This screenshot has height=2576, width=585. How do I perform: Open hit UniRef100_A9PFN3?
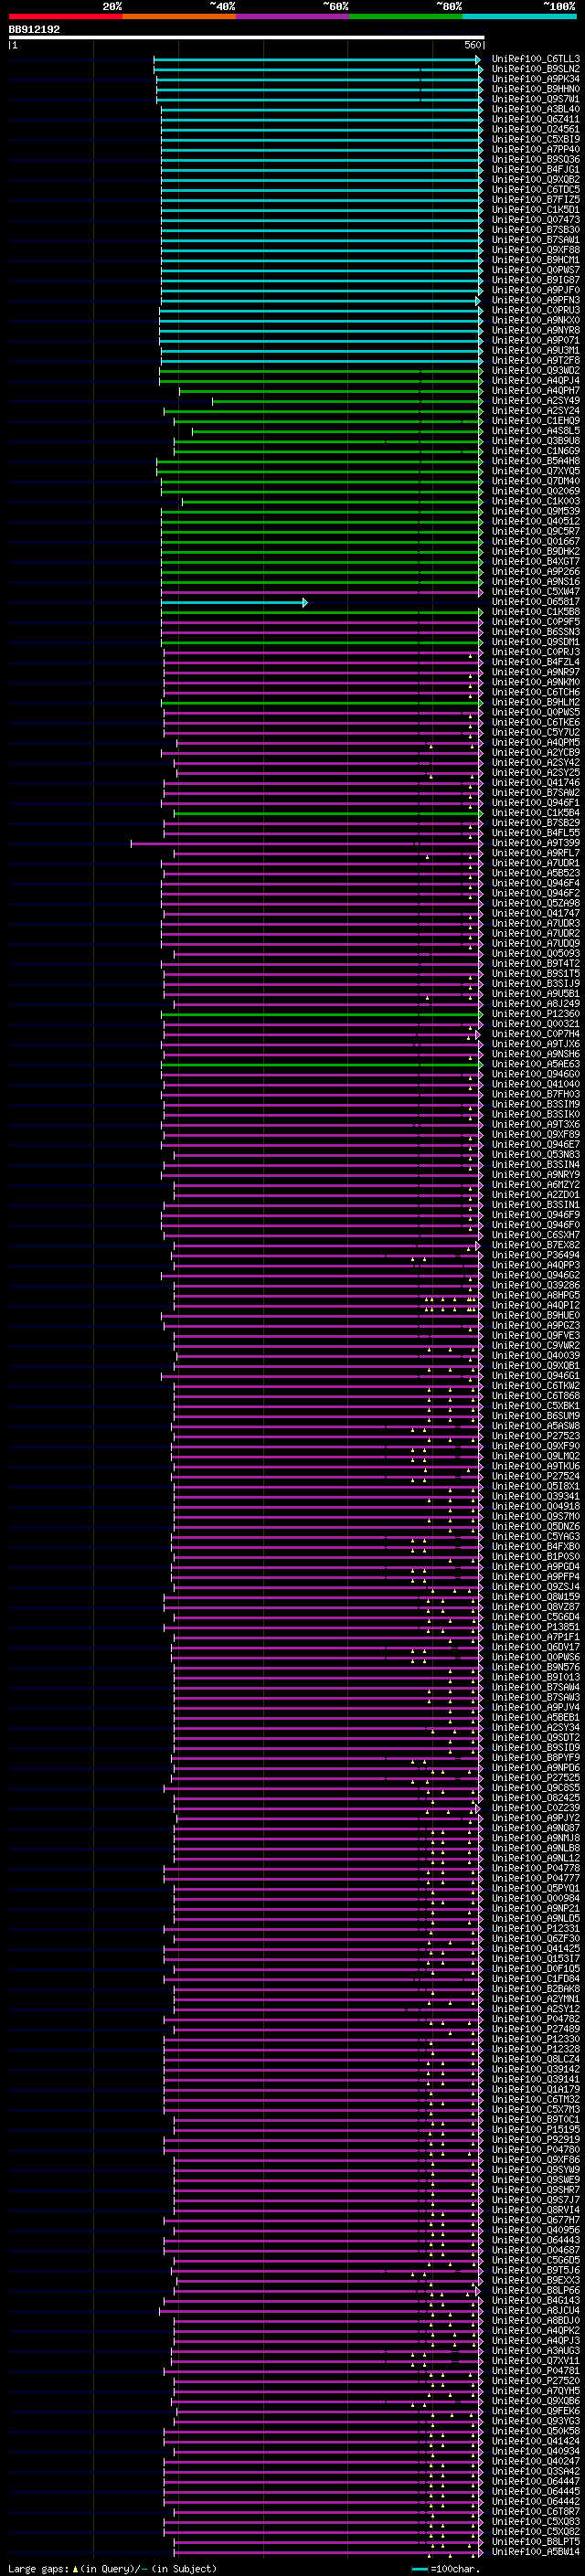pos(535,300)
